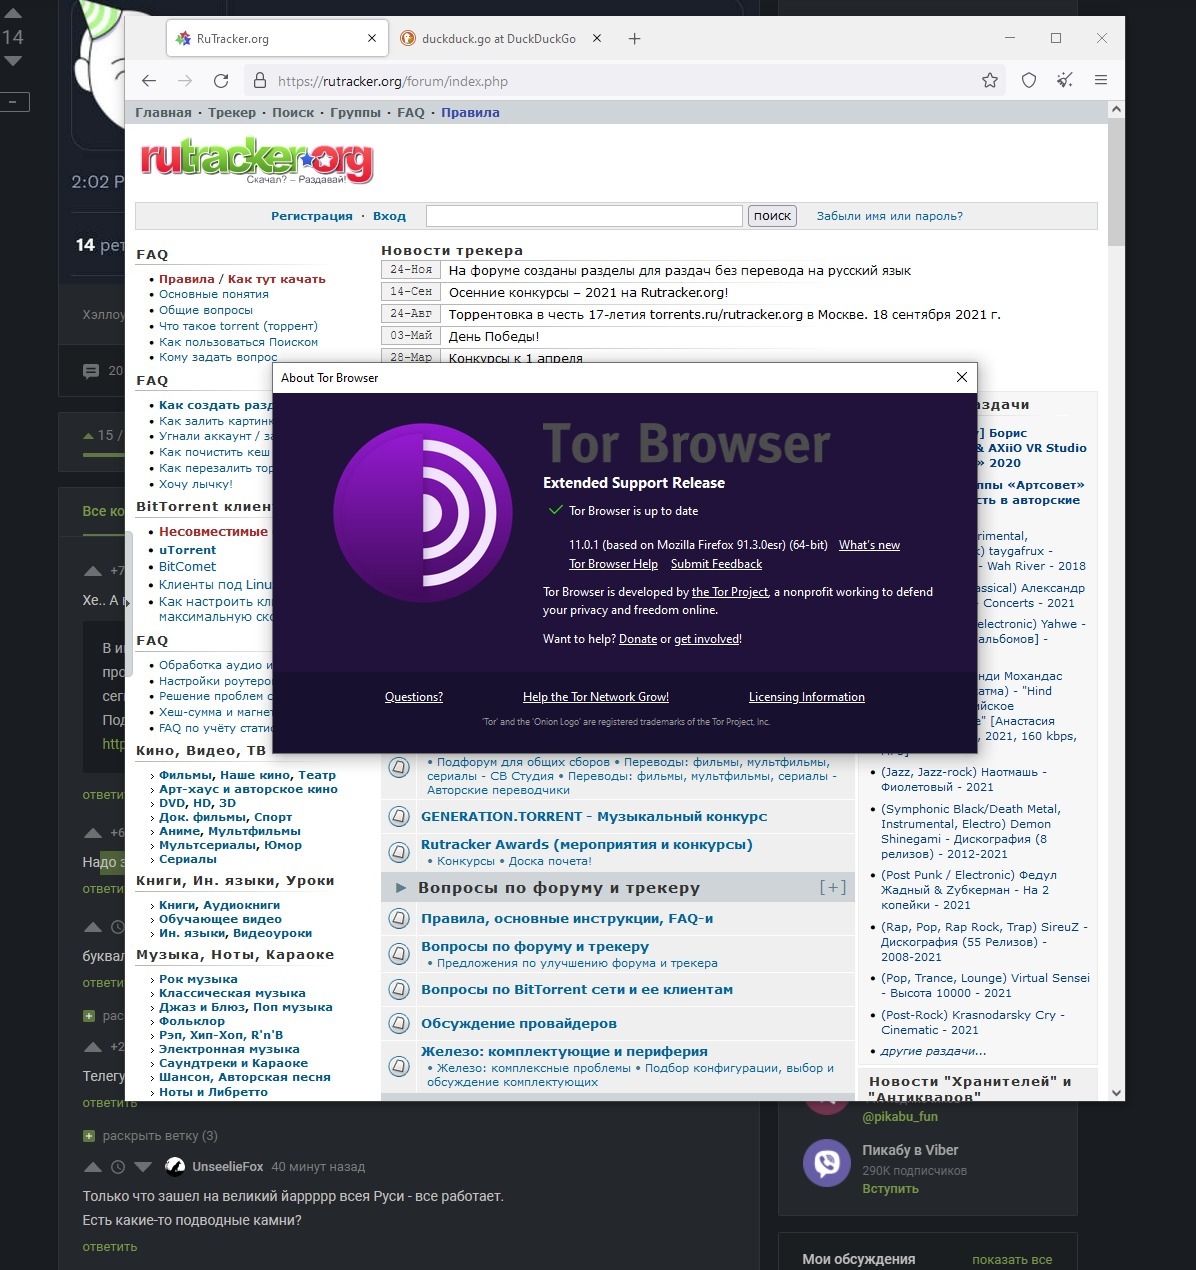
Task: Click the padlock site info icon
Action: click(260, 81)
